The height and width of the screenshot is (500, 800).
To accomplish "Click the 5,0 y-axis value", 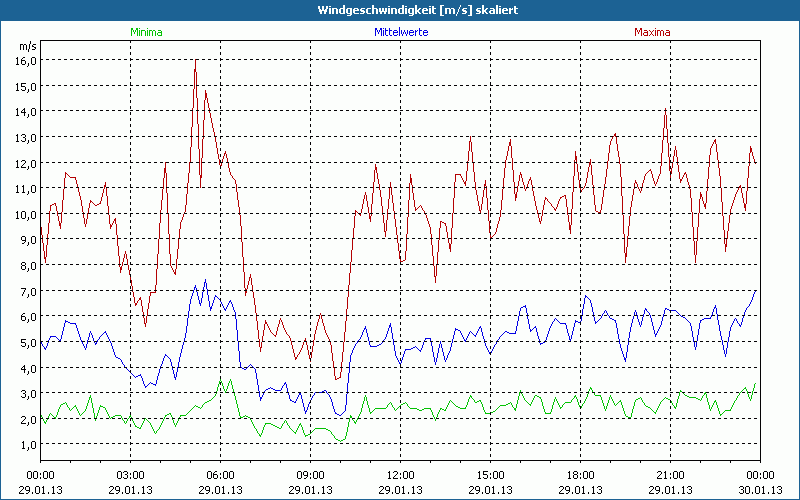I will pos(29,342).
